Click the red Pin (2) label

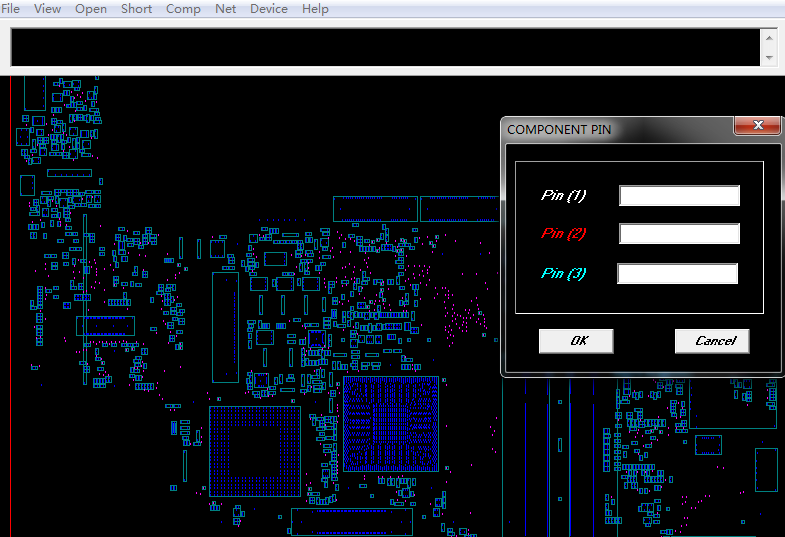click(563, 233)
